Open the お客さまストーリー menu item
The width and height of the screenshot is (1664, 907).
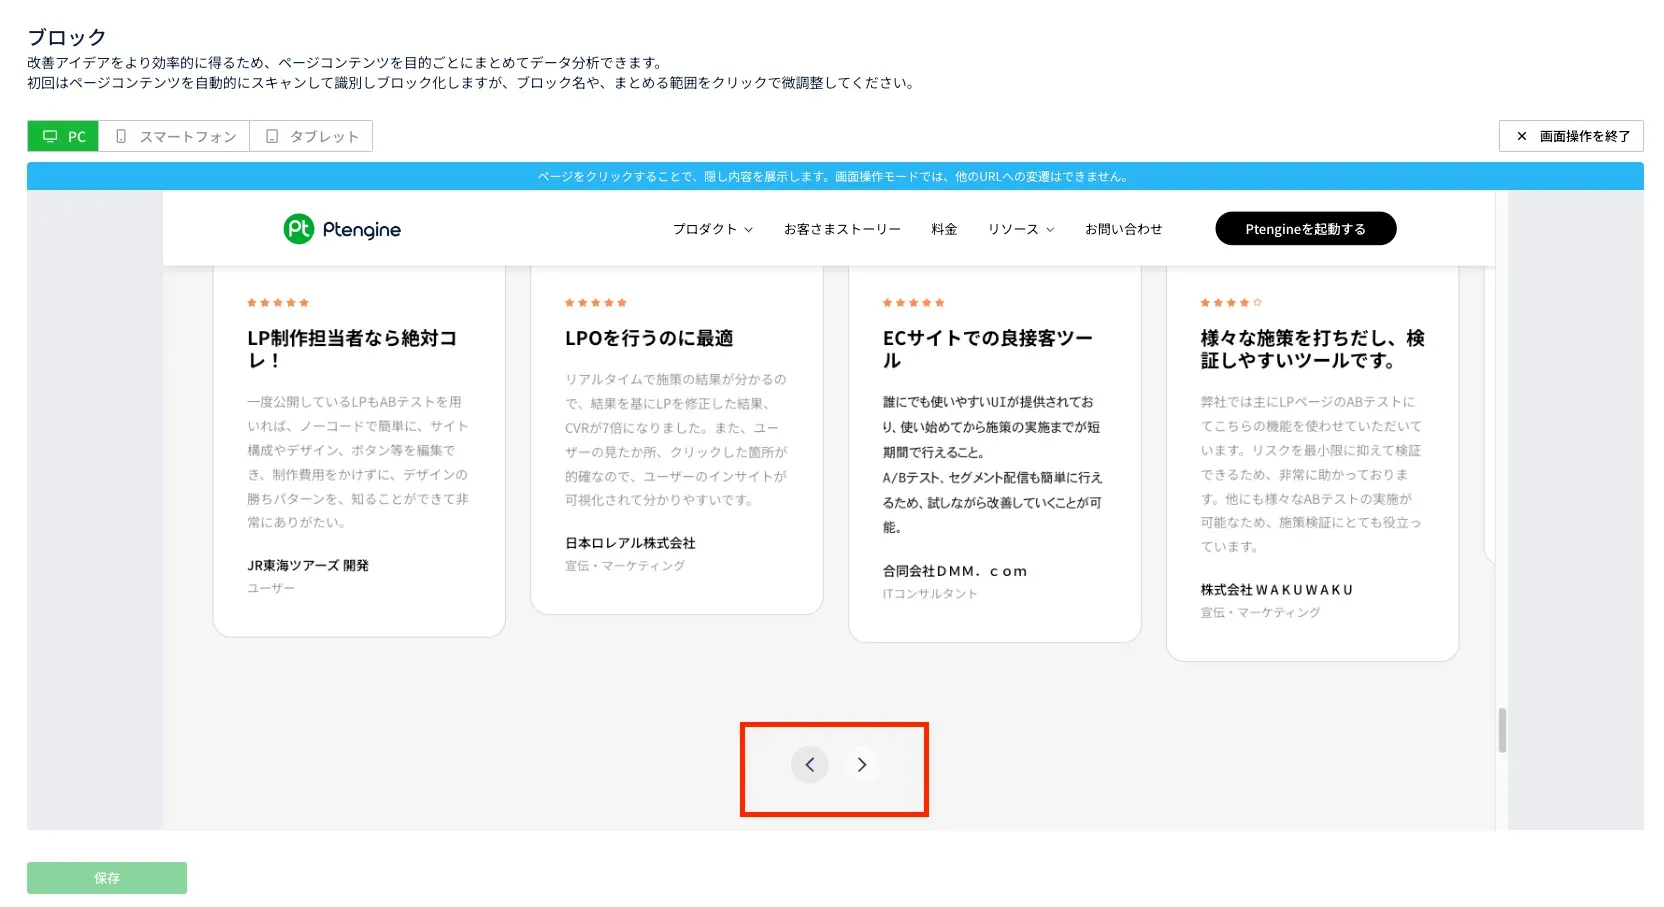(x=842, y=229)
